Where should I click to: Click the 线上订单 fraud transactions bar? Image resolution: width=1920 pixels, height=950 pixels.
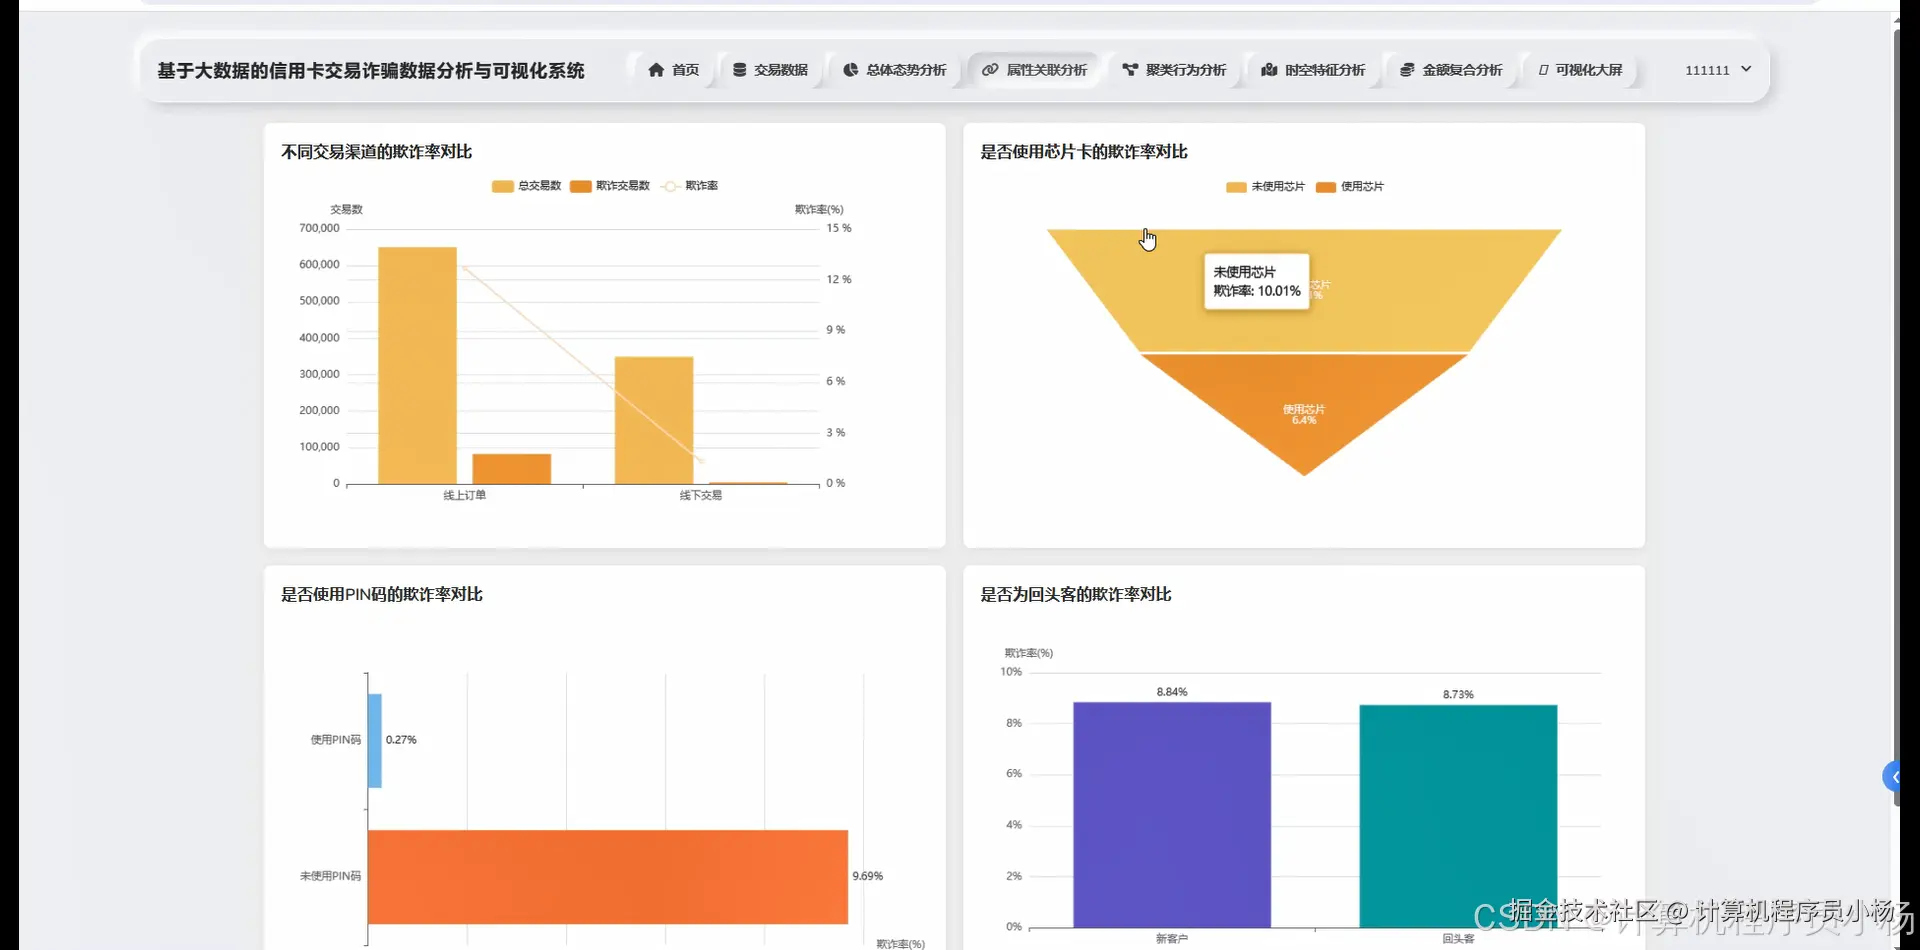click(x=512, y=469)
